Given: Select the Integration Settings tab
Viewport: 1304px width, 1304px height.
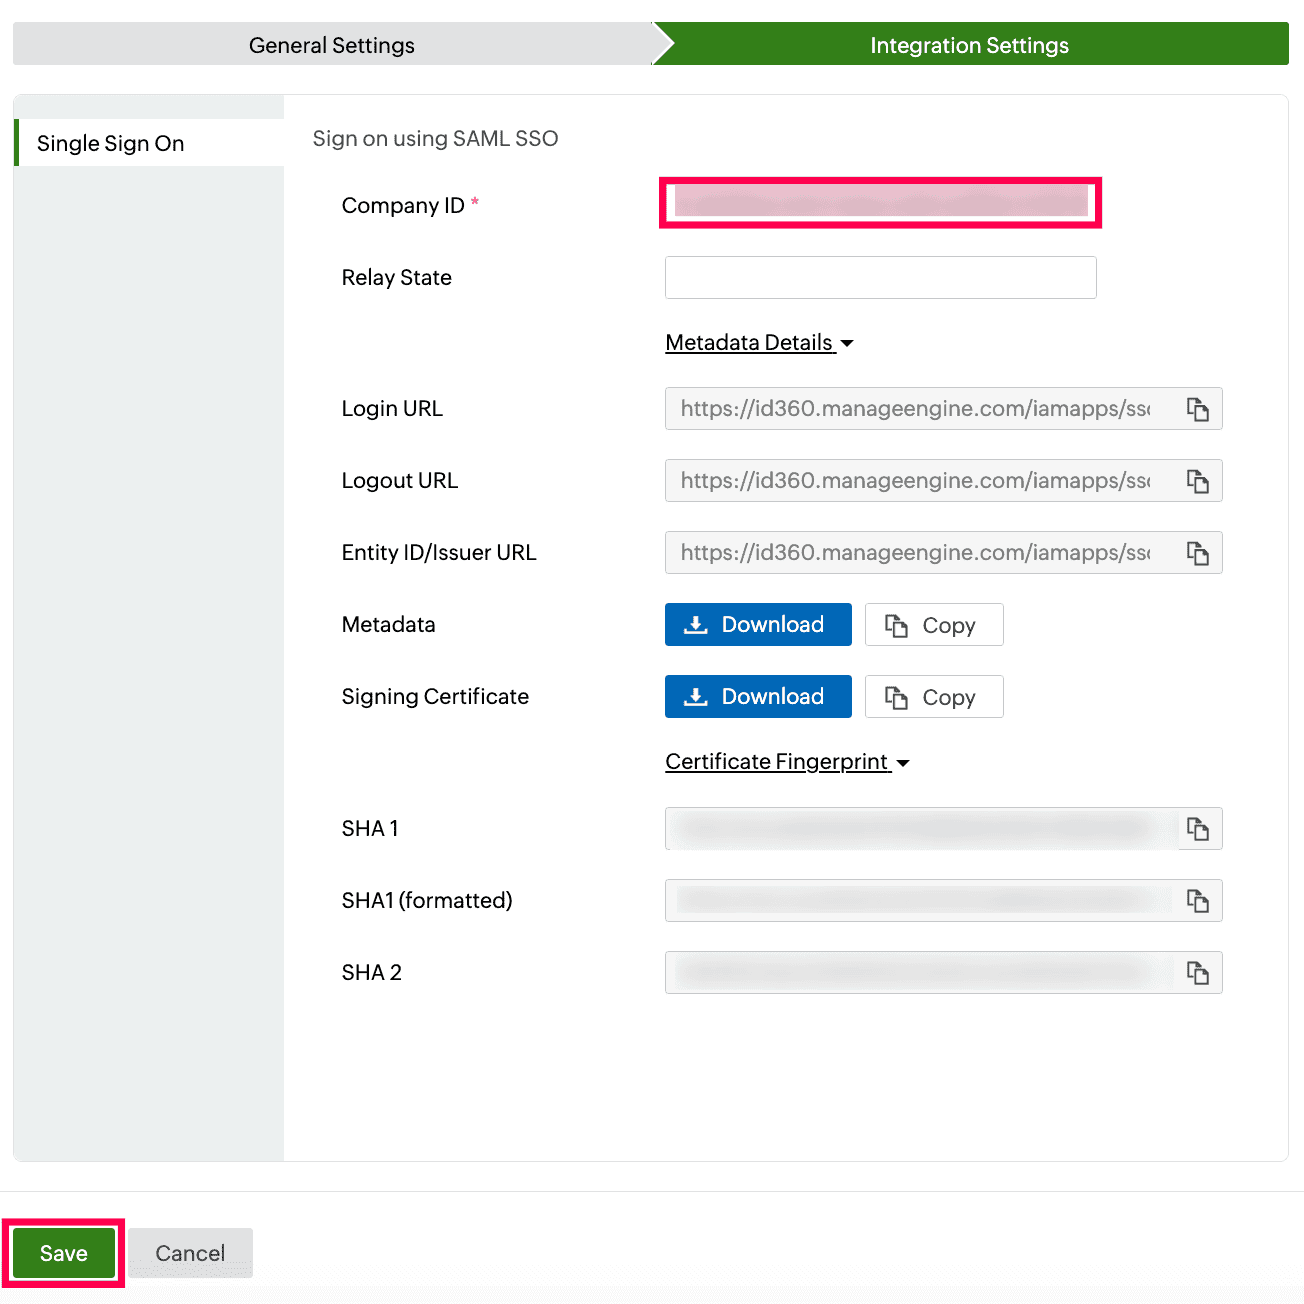Looking at the screenshot, I should [969, 44].
